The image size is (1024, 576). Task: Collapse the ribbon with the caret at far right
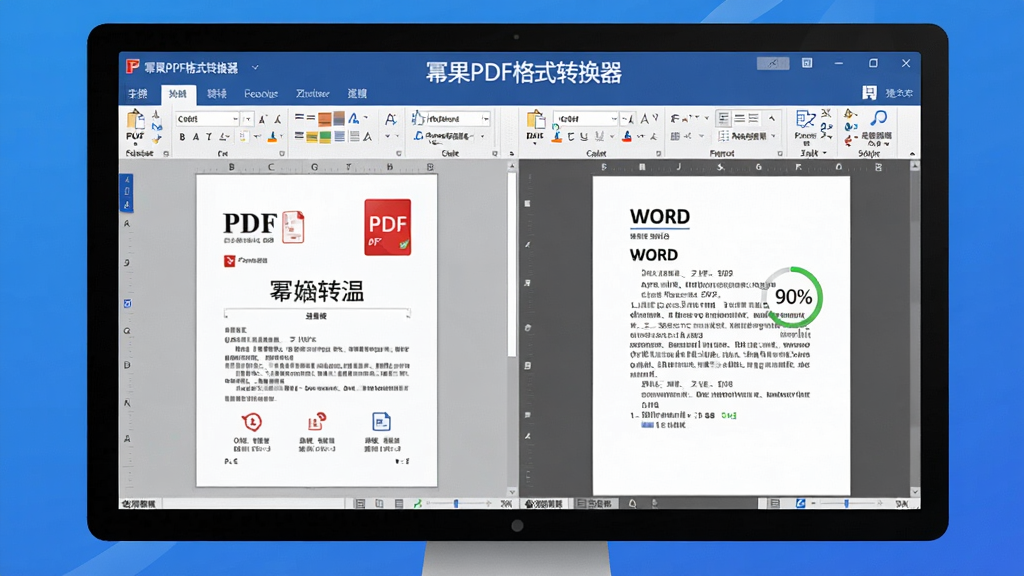point(912,154)
